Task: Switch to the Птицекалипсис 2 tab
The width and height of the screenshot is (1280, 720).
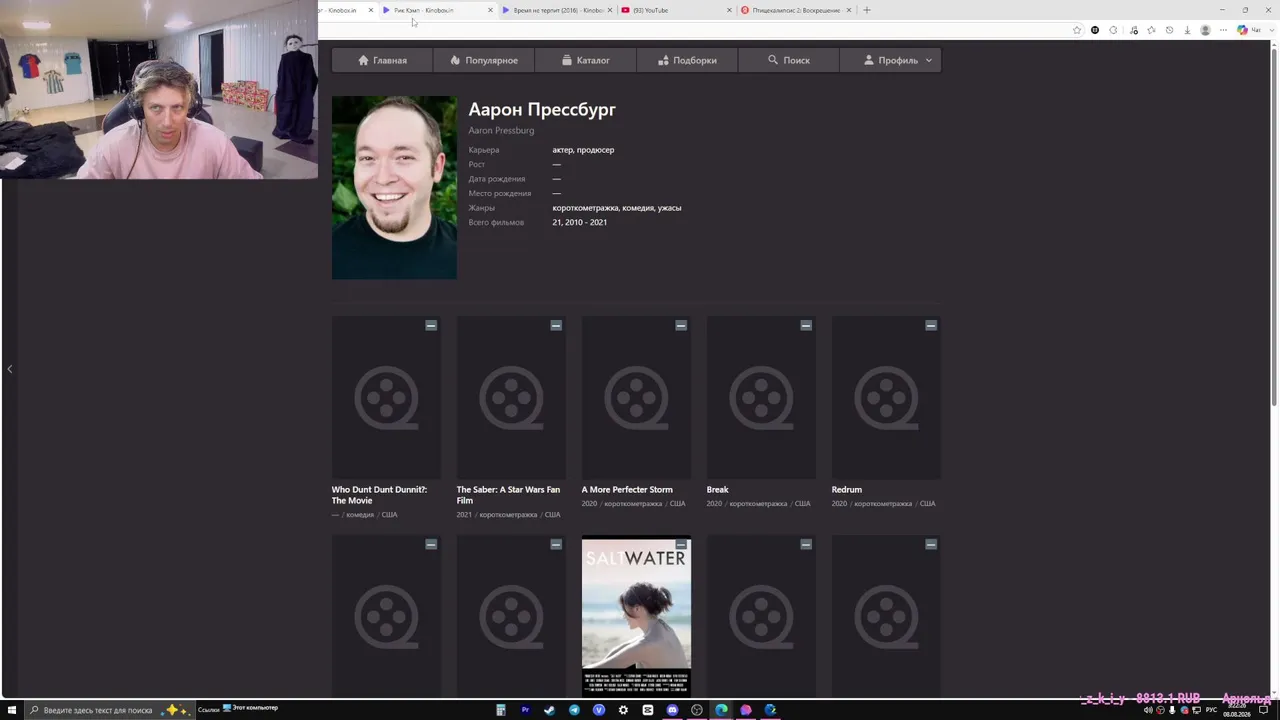Action: [796, 10]
